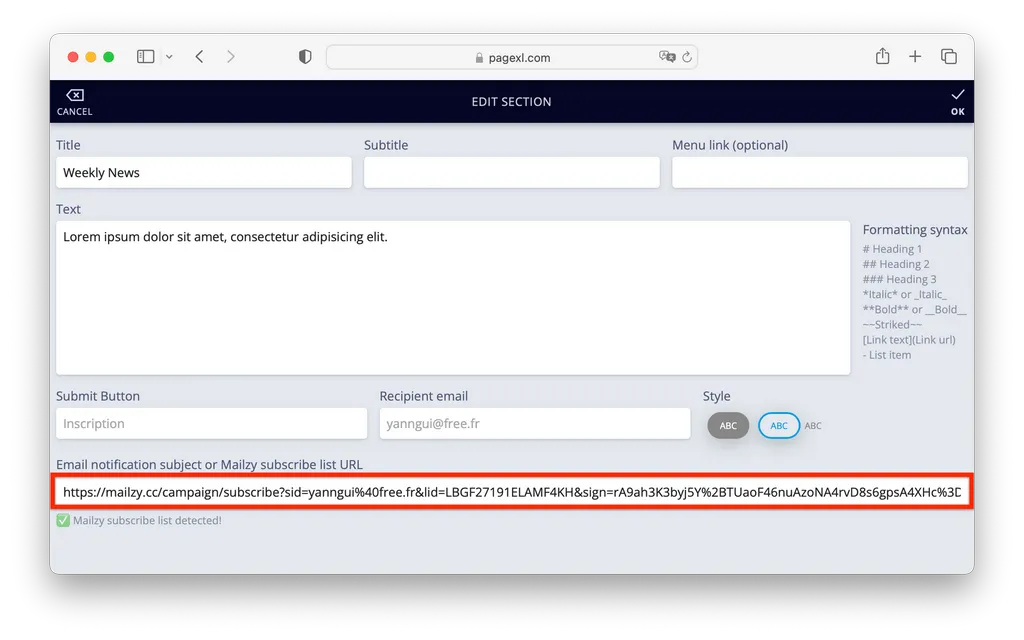Click the 'Formatting syntax' heading
The image size is (1024, 640).
915,230
